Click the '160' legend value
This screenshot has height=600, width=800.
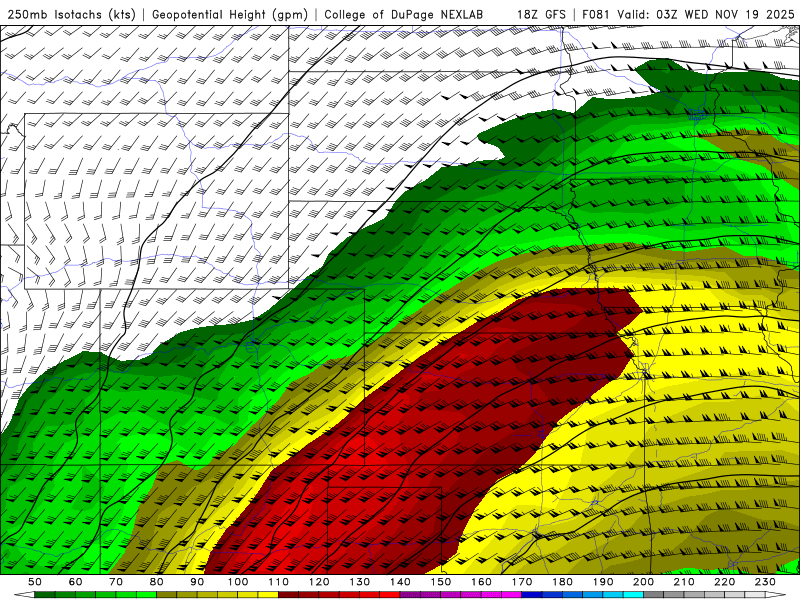[x=481, y=582]
